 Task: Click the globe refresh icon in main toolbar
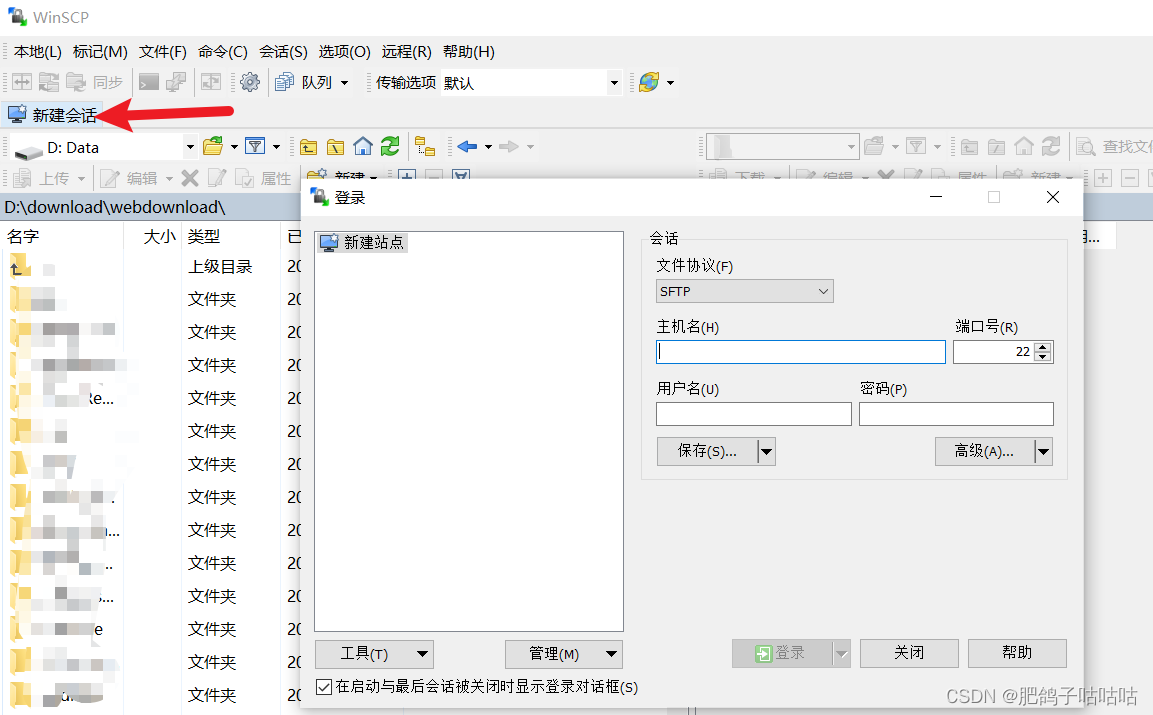(649, 82)
